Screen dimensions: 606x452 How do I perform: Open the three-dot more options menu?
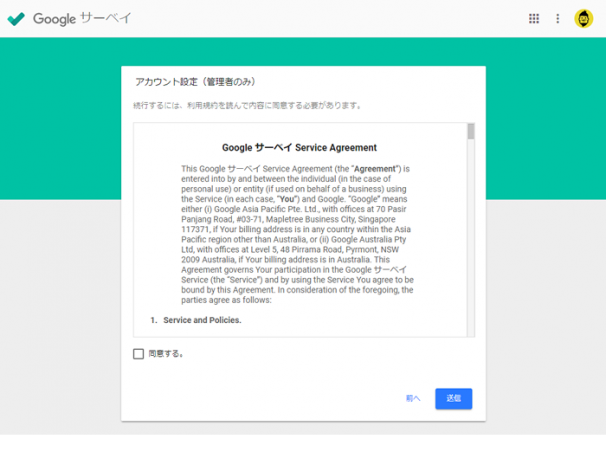coord(557,19)
